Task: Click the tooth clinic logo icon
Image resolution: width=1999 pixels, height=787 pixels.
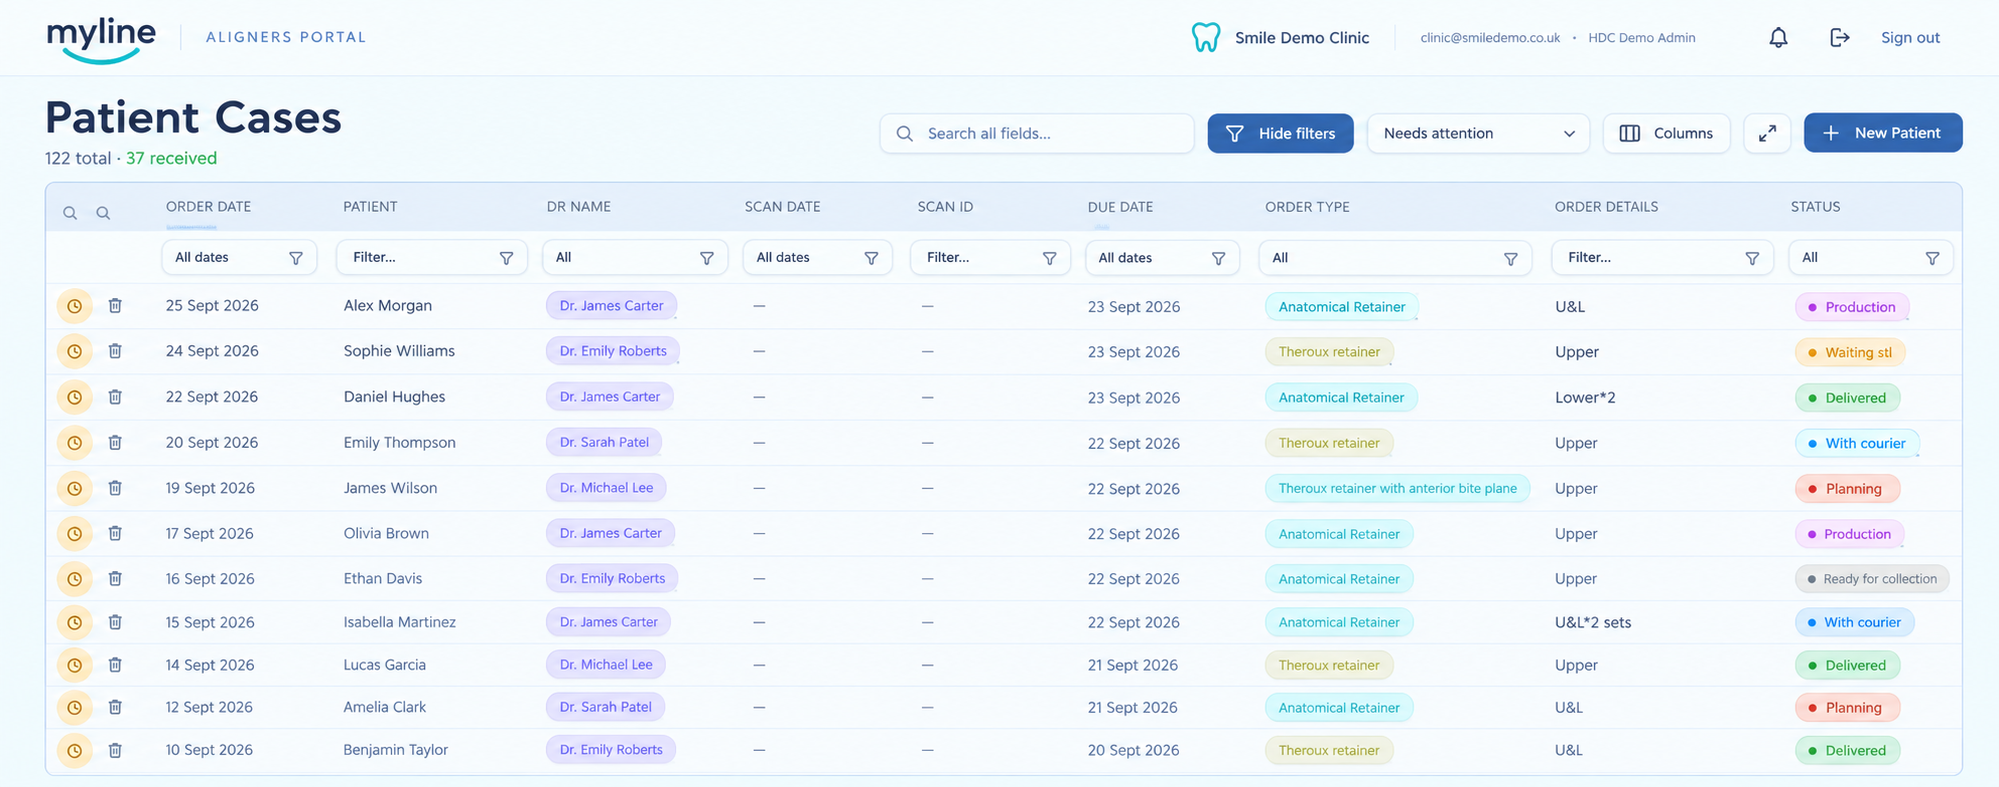Action: [1206, 38]
